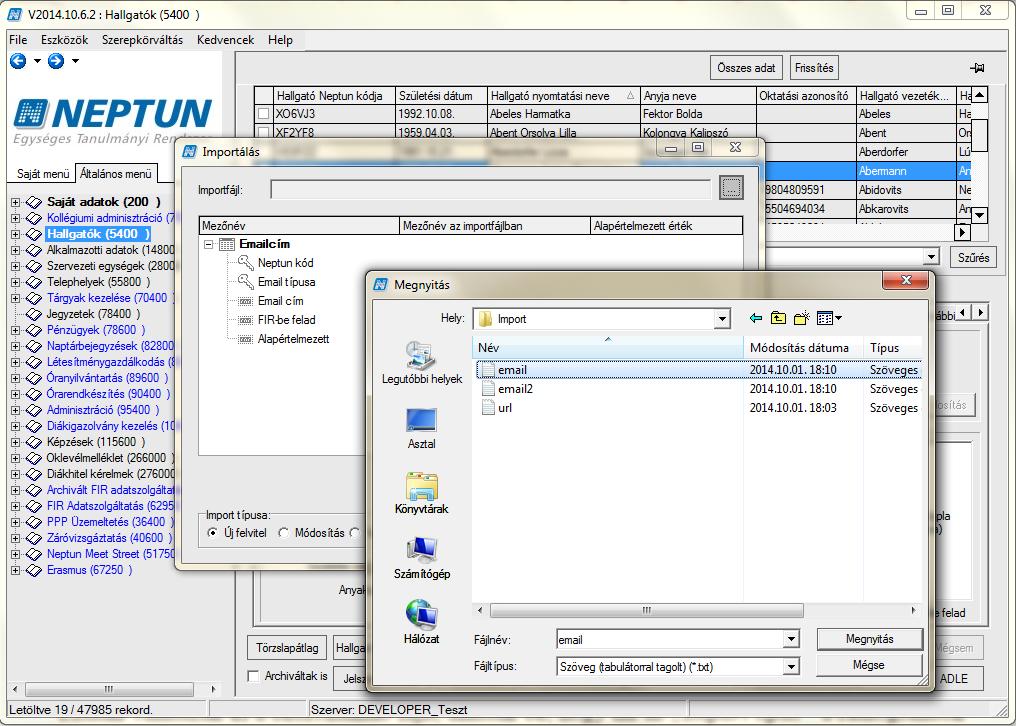
Task: Open the View menu icon in Megnyitás
Action: [x=829, y=318]
